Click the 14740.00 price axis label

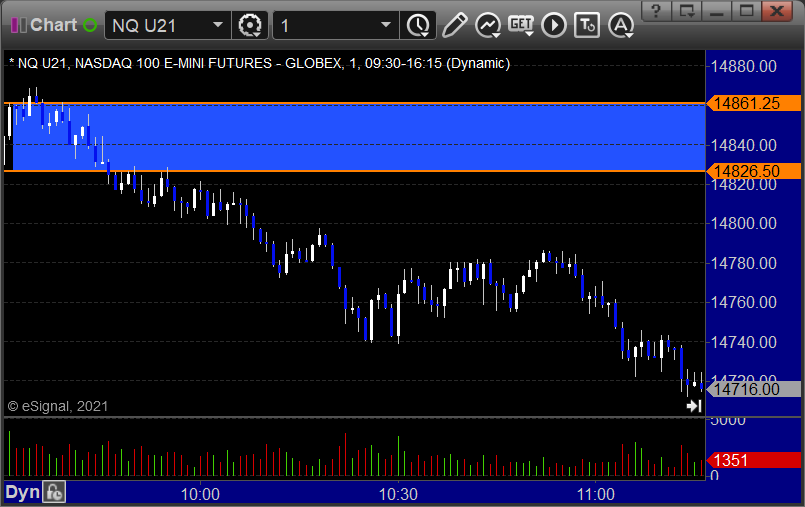click(743, 342)
